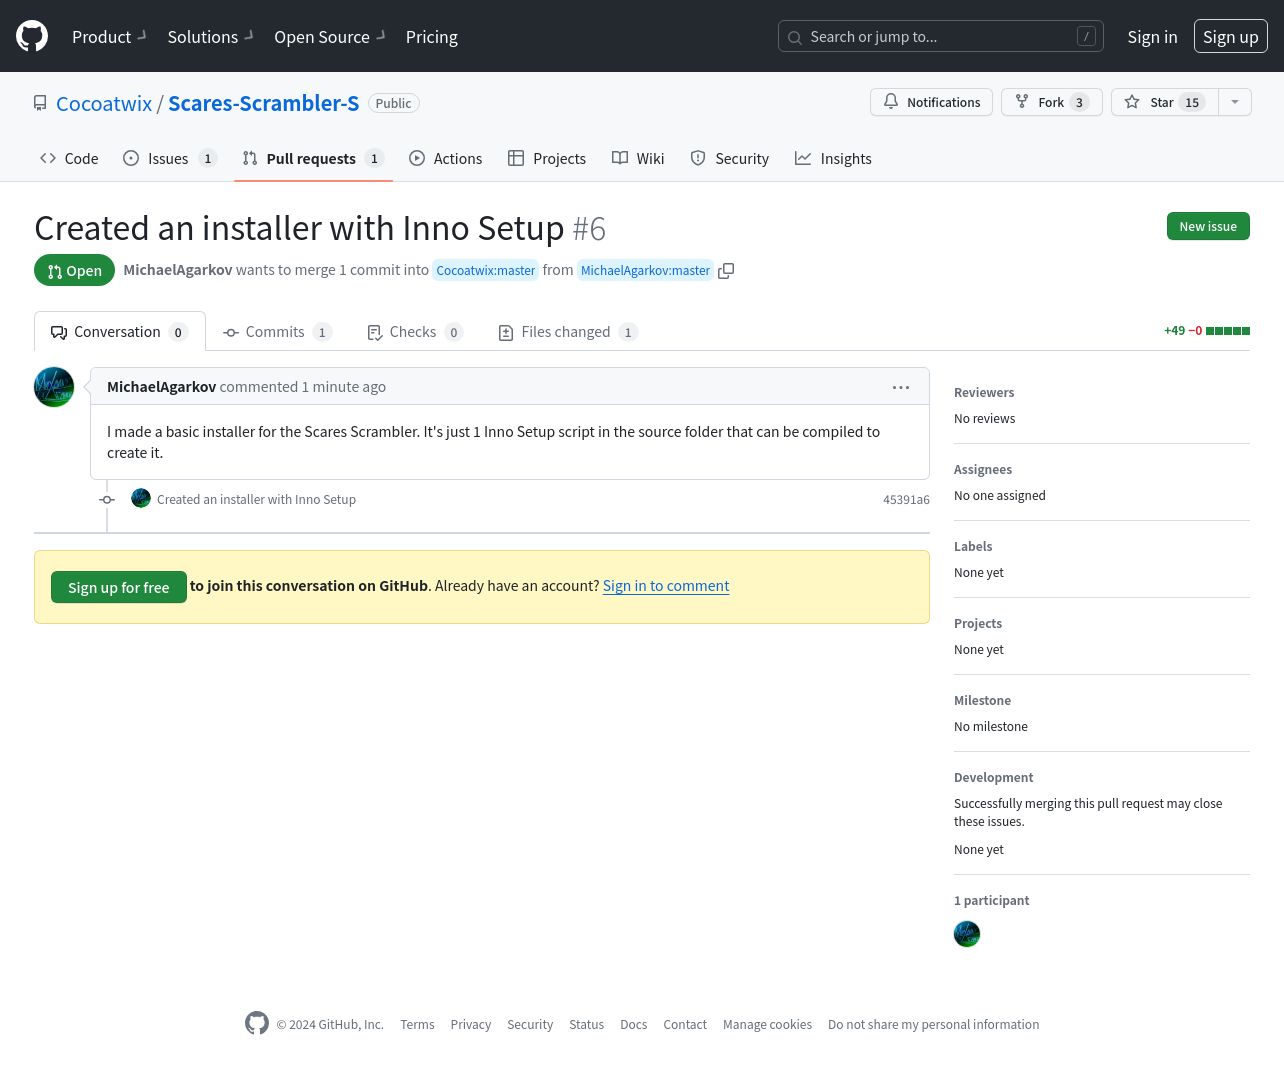
Task: Open the footer Docs link
Action: (633, 1025)
